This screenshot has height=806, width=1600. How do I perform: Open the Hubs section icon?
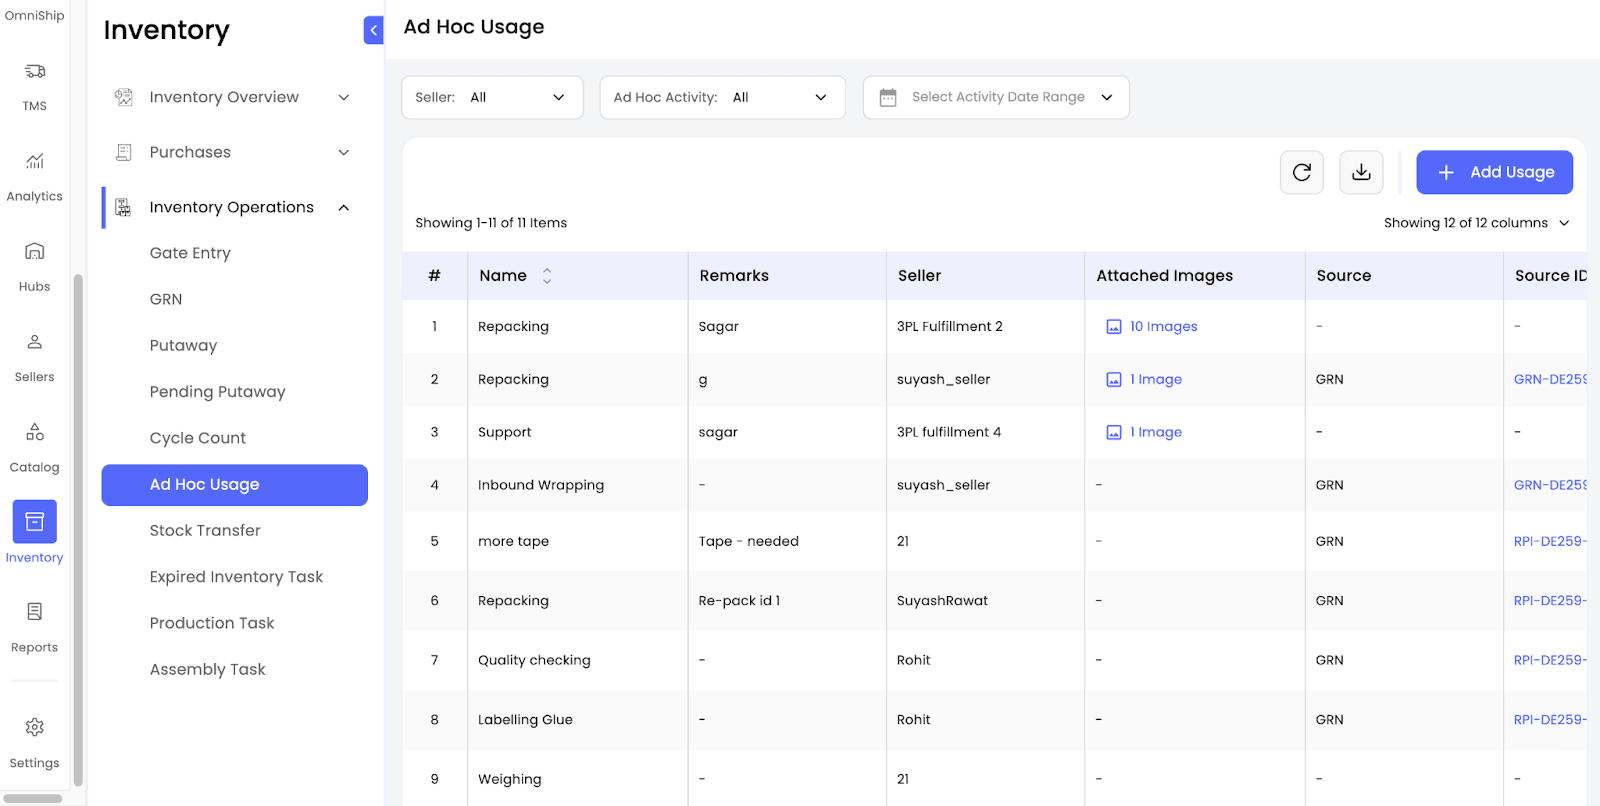click(34, 252)
